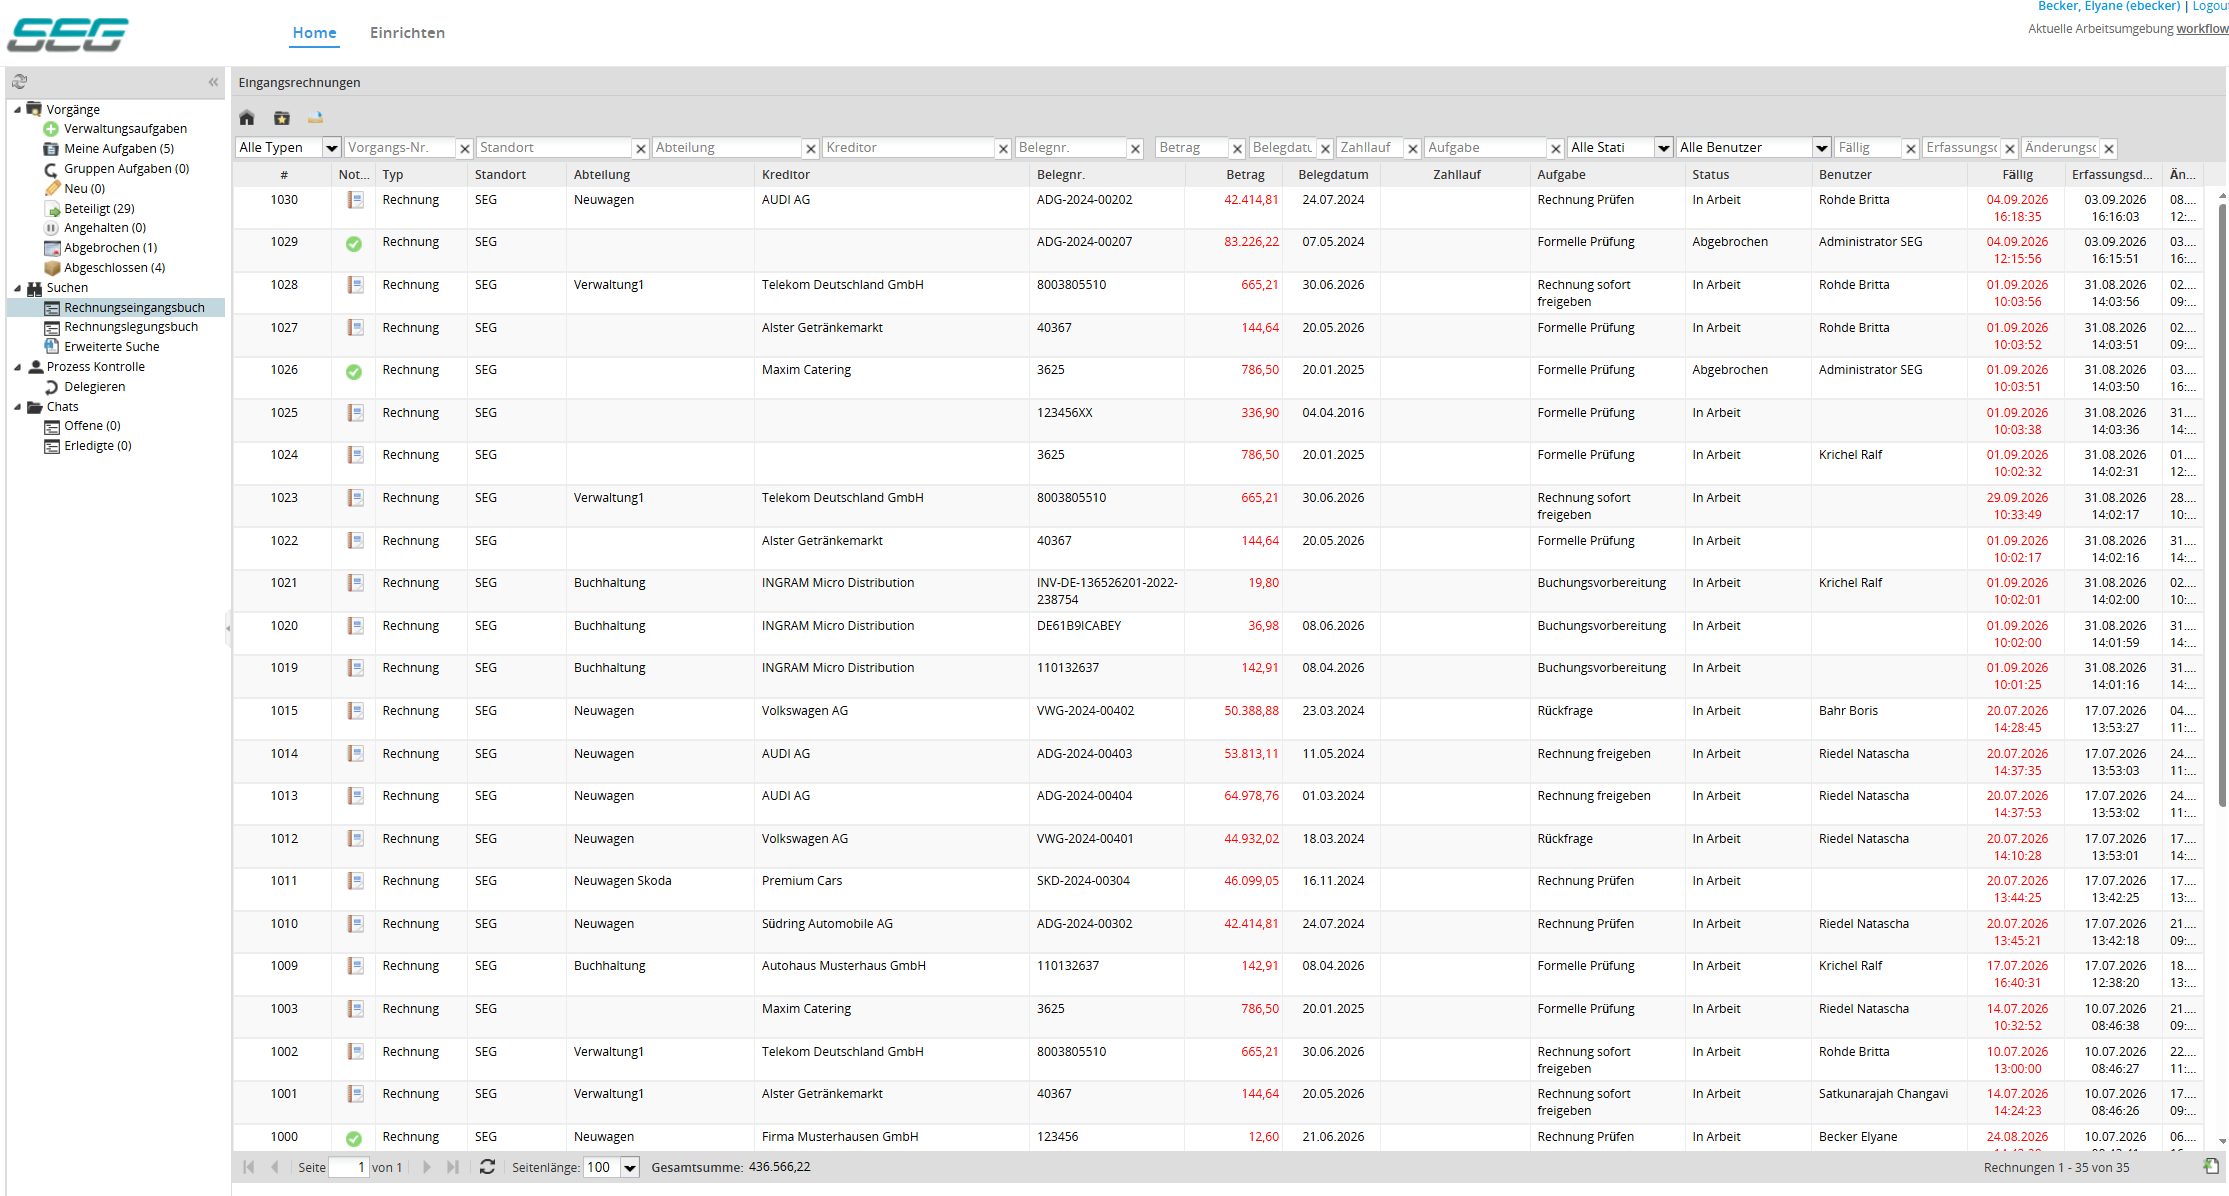2229x1196 pixels.
Task: Click the export icon at bottom right
Action: tap(2211, 1166)
